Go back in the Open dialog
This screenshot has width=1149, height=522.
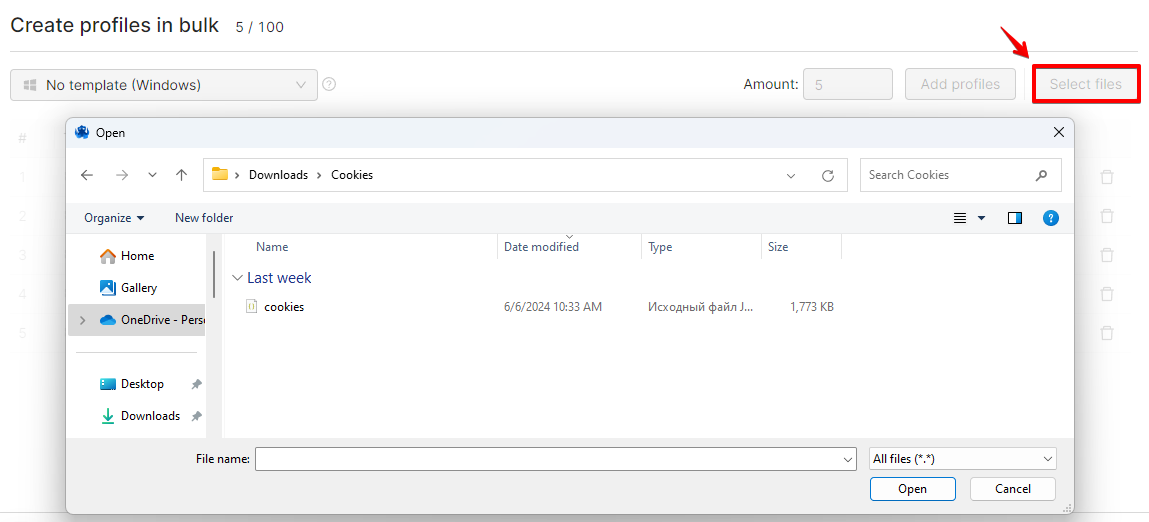click(87, 175)
